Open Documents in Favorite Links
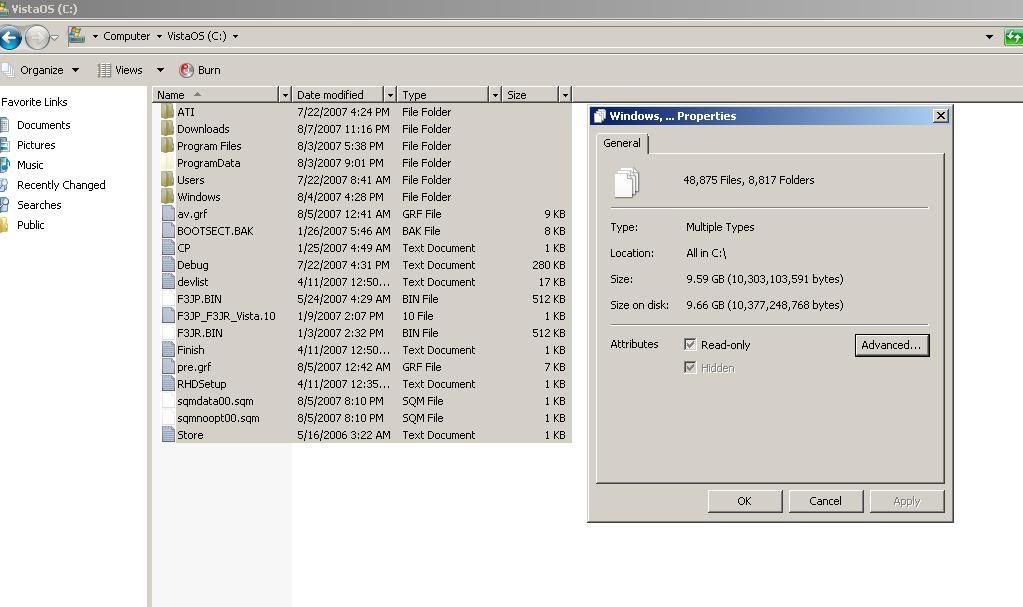The width and height of the screenshot is (1023, 607). 43,125
